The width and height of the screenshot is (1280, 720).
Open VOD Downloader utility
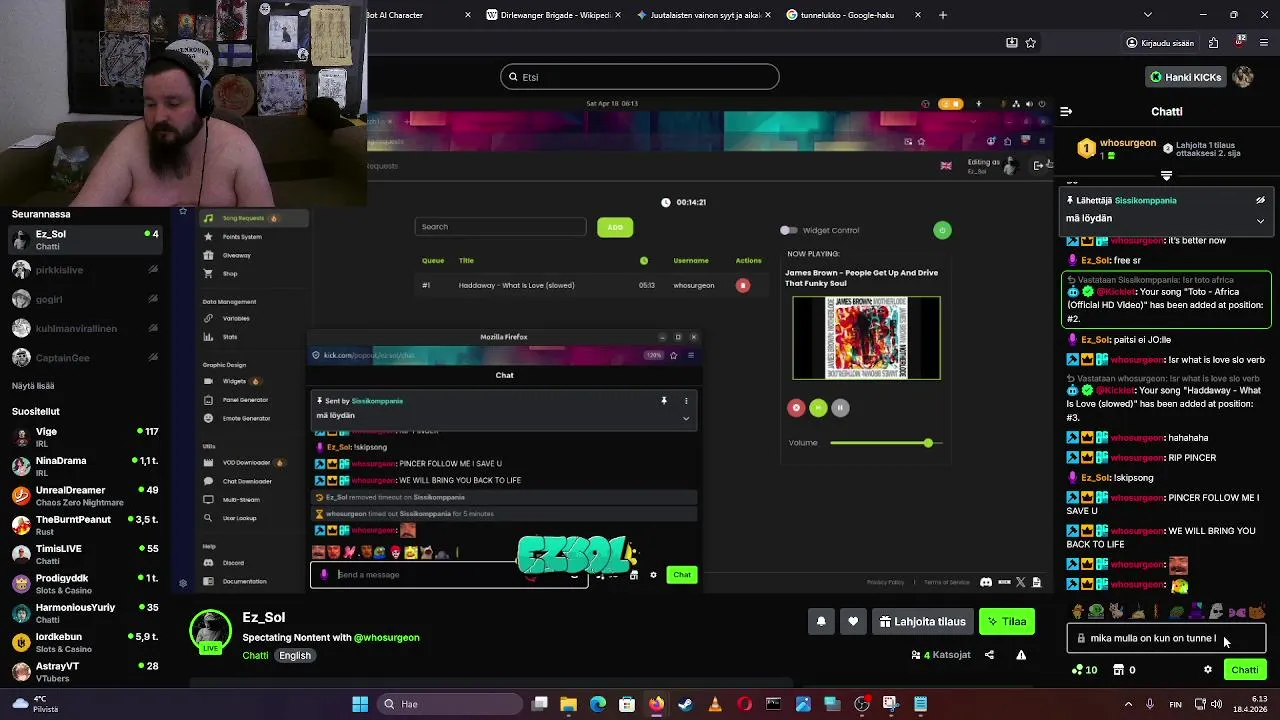pos(246,463)
